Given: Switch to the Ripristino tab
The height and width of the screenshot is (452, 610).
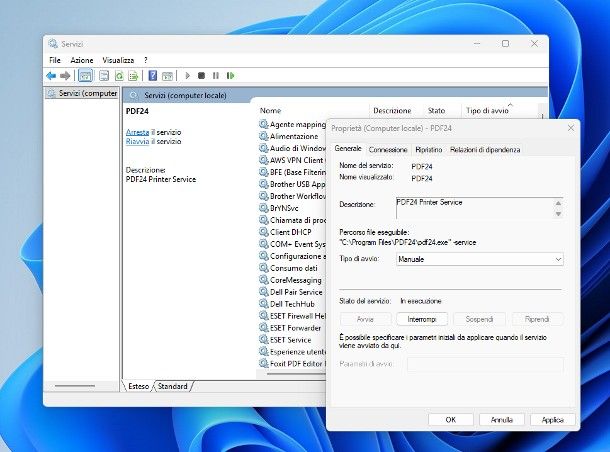Looking at the screenshot, I should pyautogui.click(x=429, y=150).
